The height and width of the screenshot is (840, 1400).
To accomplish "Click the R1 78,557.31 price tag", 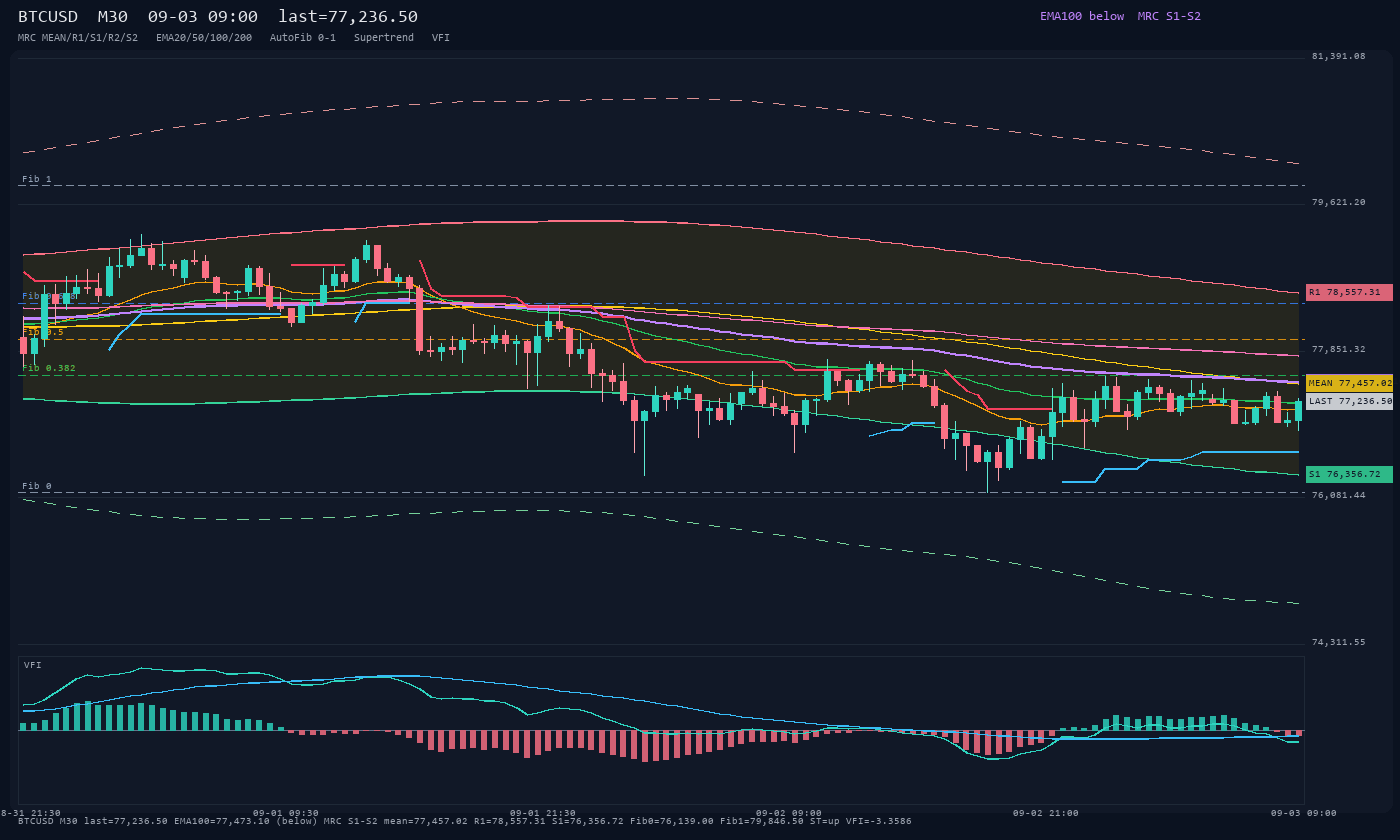I will tap(1349, 292).
